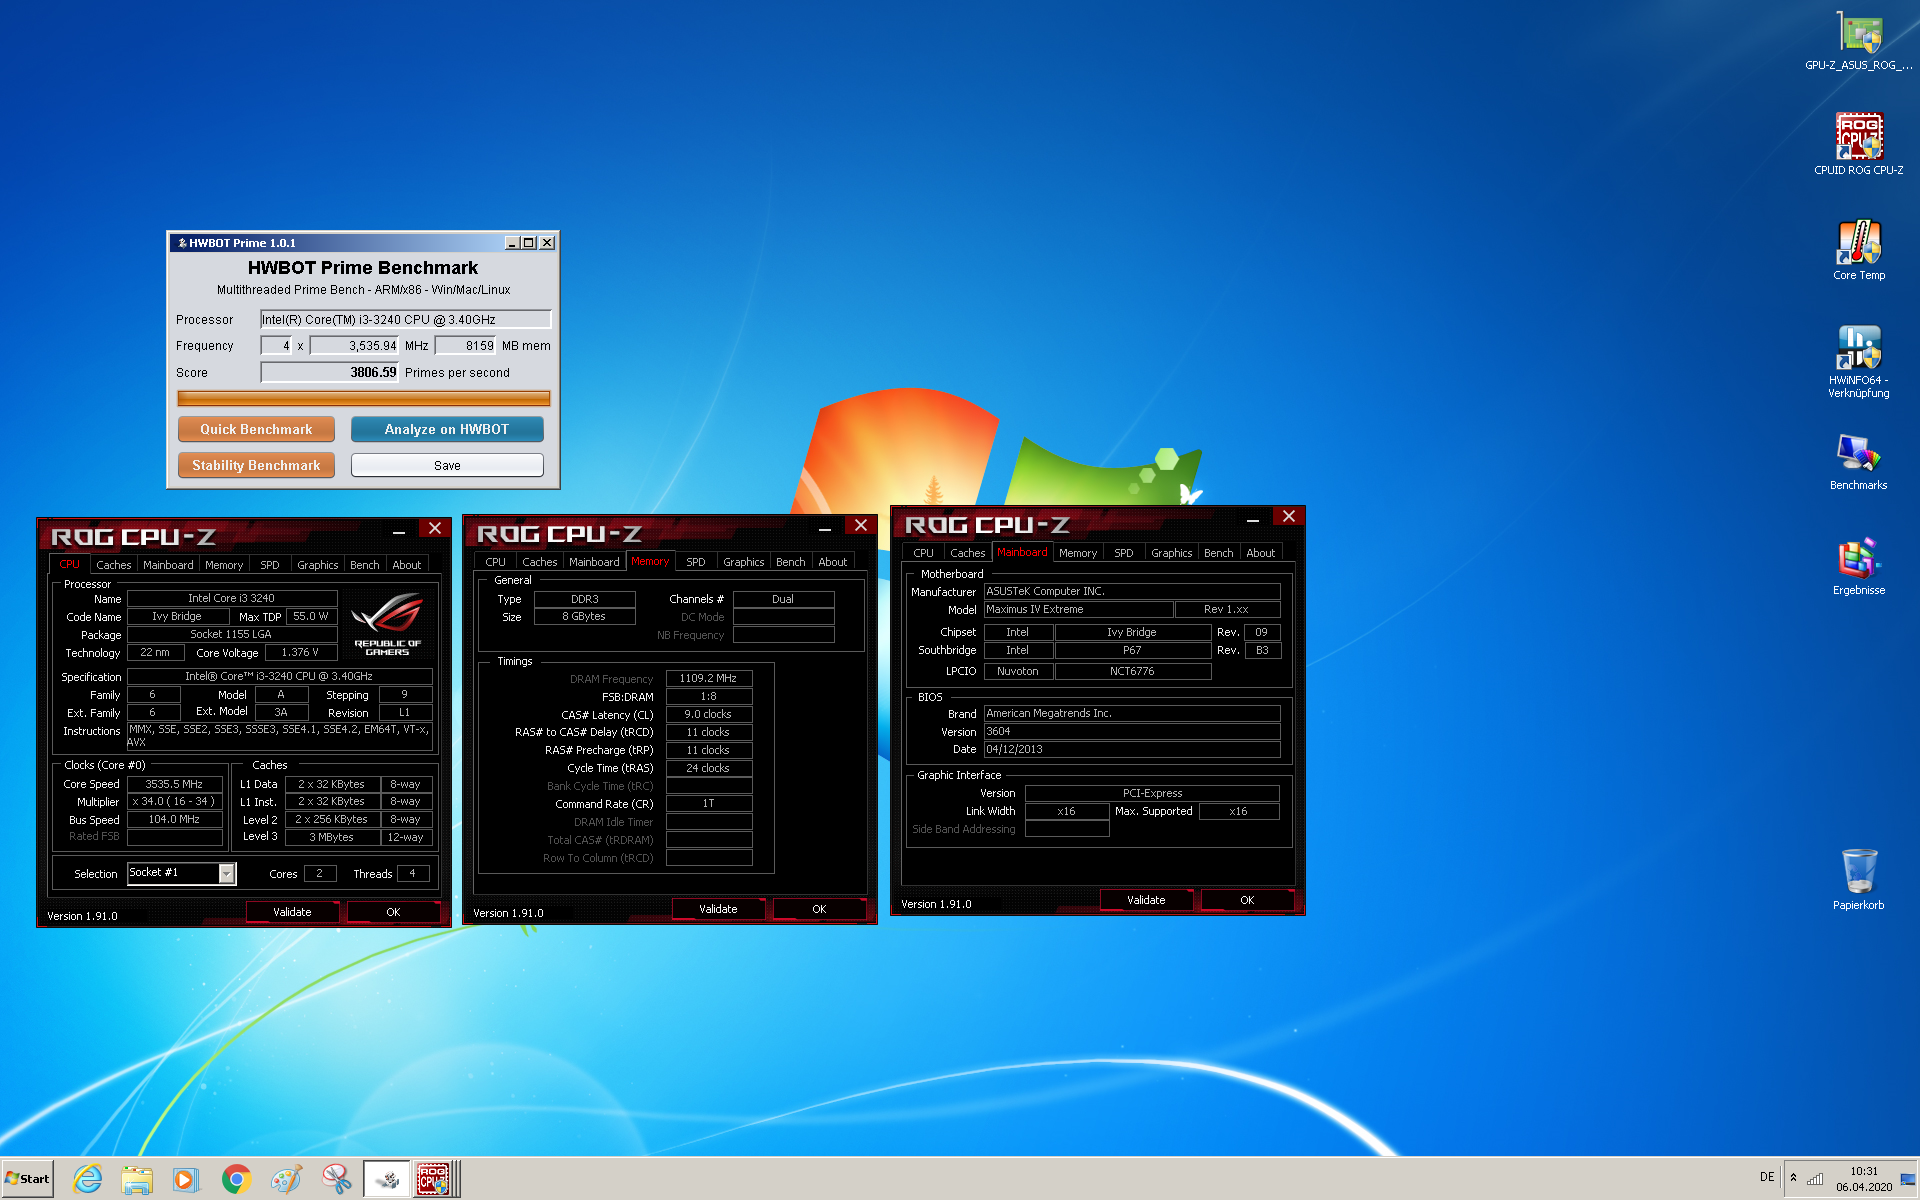Viewport: 1920px width, 1200px height.
Task: Minimize the HWBOT Prime window
Action: pos(512,243)
